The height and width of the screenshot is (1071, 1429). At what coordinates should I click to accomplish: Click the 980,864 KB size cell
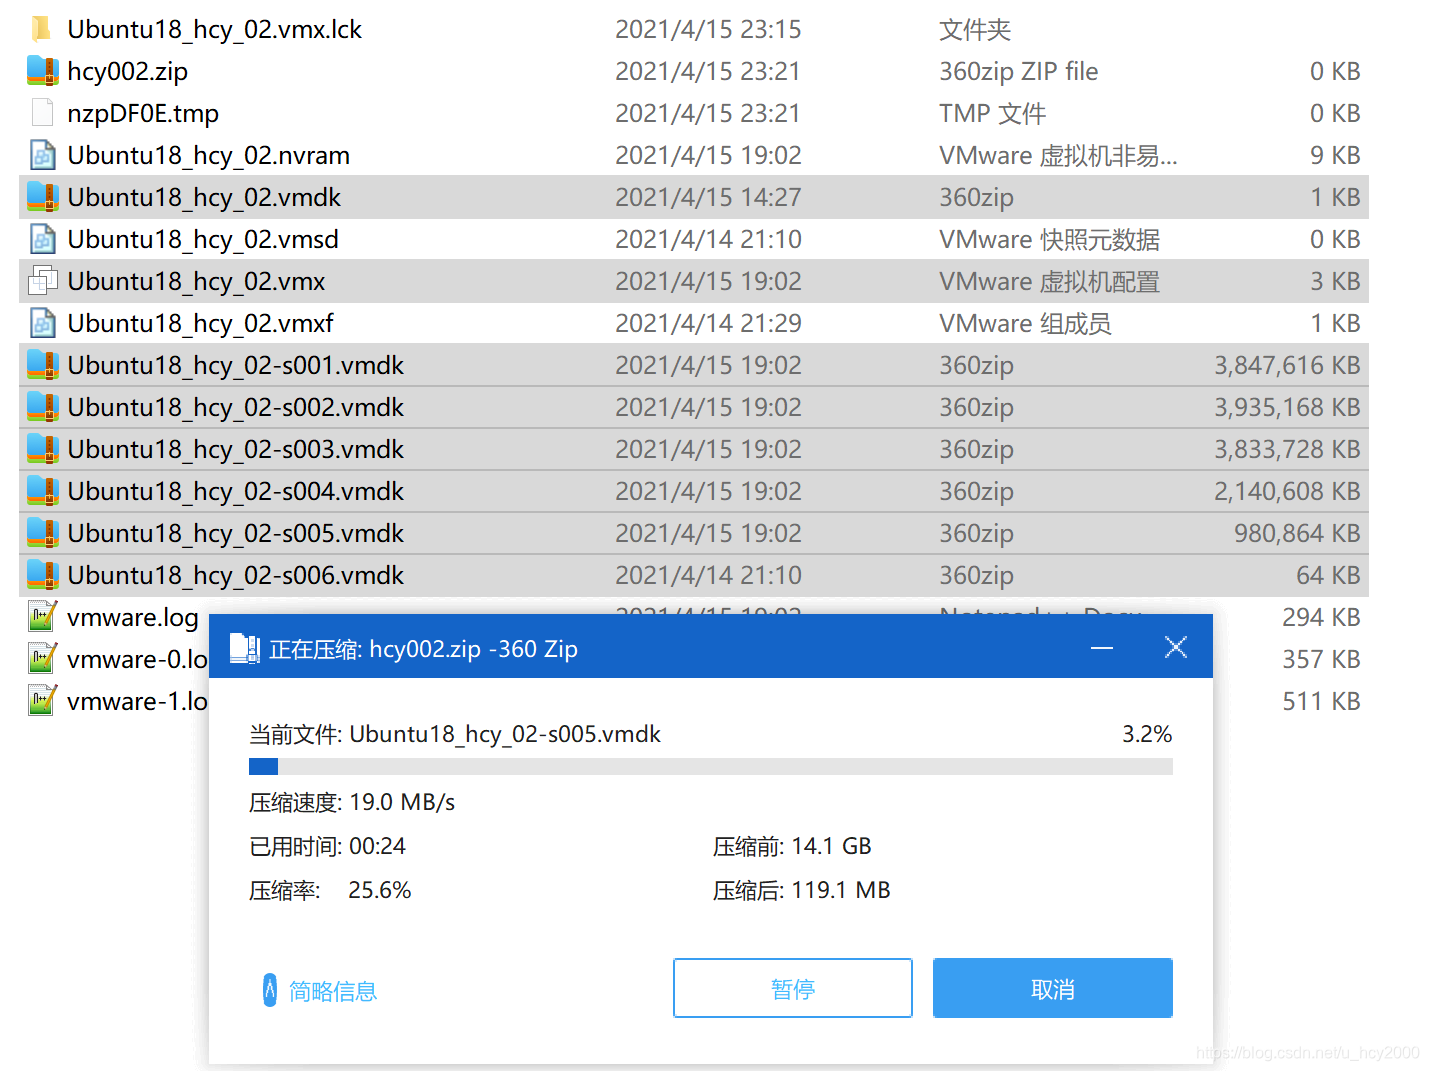(1297, 534)
